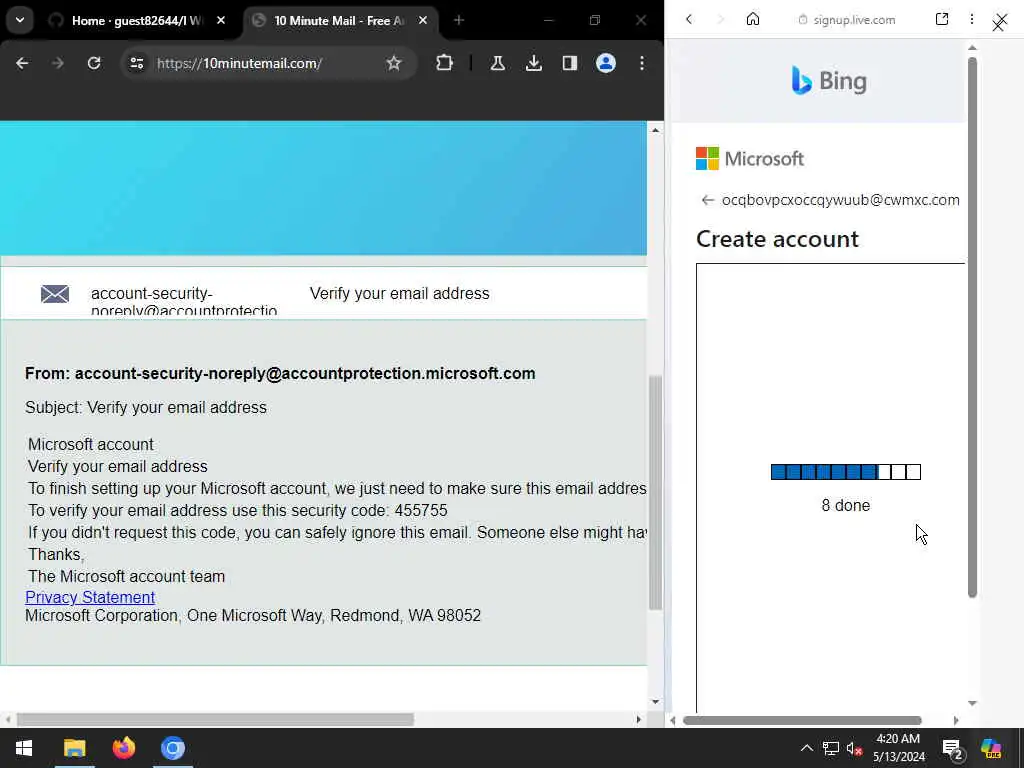The height and width of the screenshot is (768, 1024).
Task: Click the Bing logo
Action: pyautogui.click(x=829, y=81)
